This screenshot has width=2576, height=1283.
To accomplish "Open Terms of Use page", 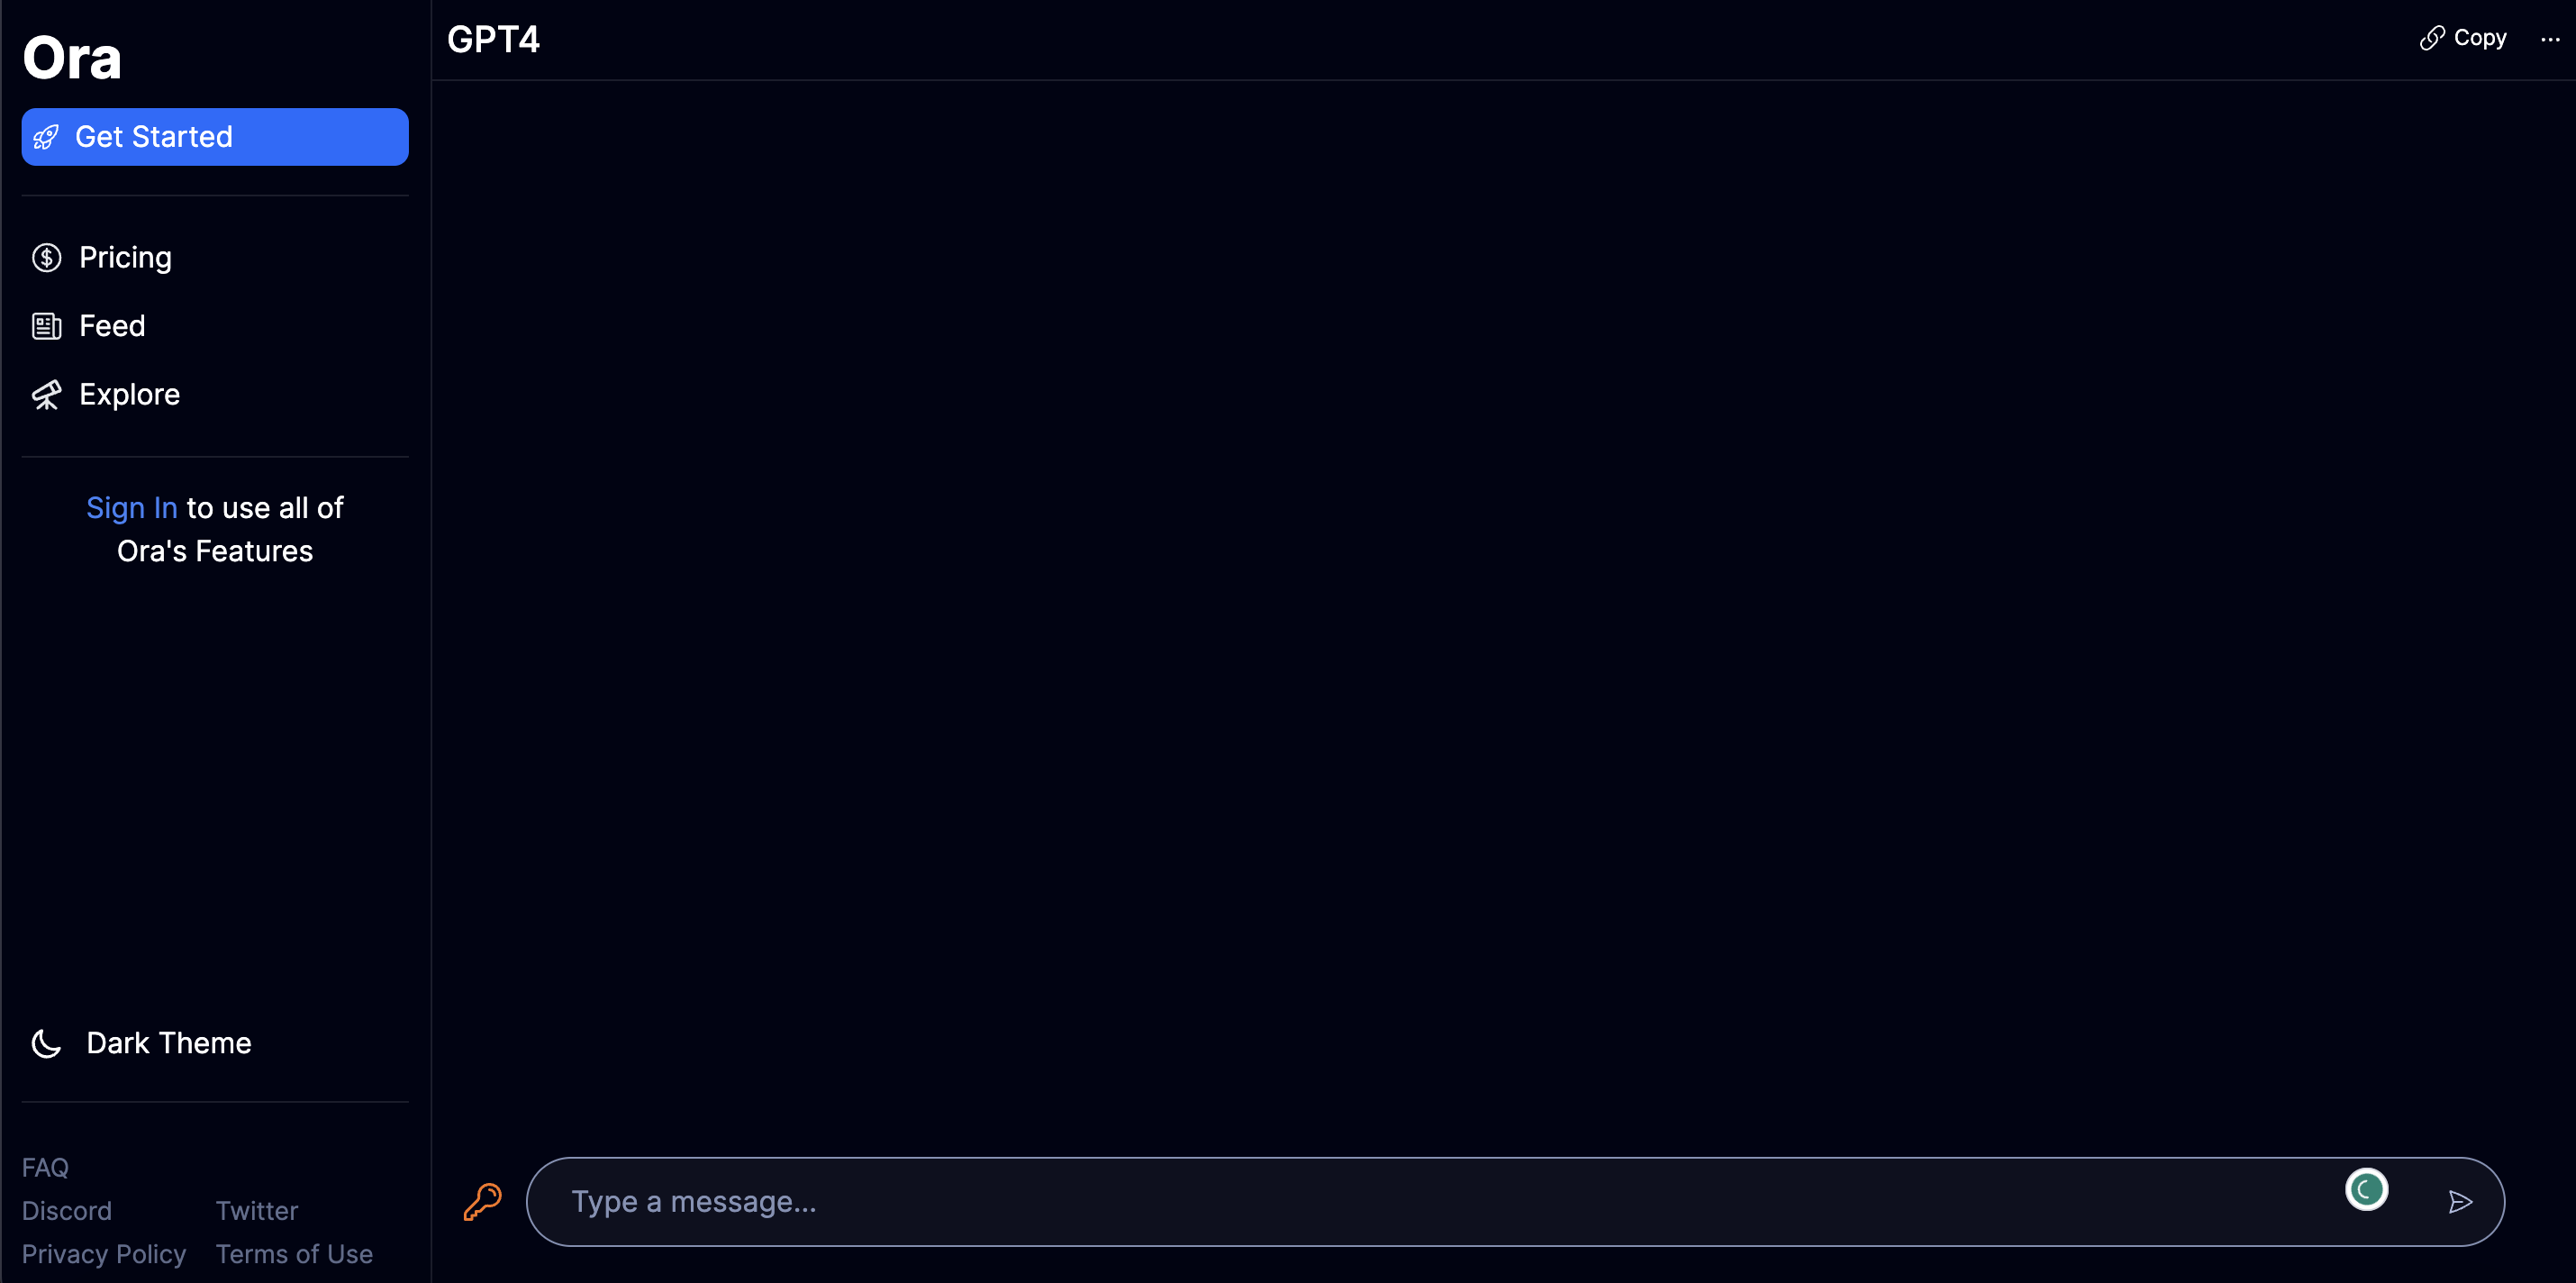I will (x=293, y=1251).
